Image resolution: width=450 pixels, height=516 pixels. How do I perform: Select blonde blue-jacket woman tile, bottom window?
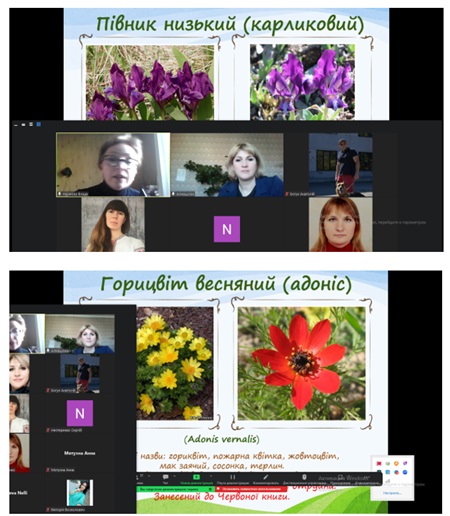[80, 334]
